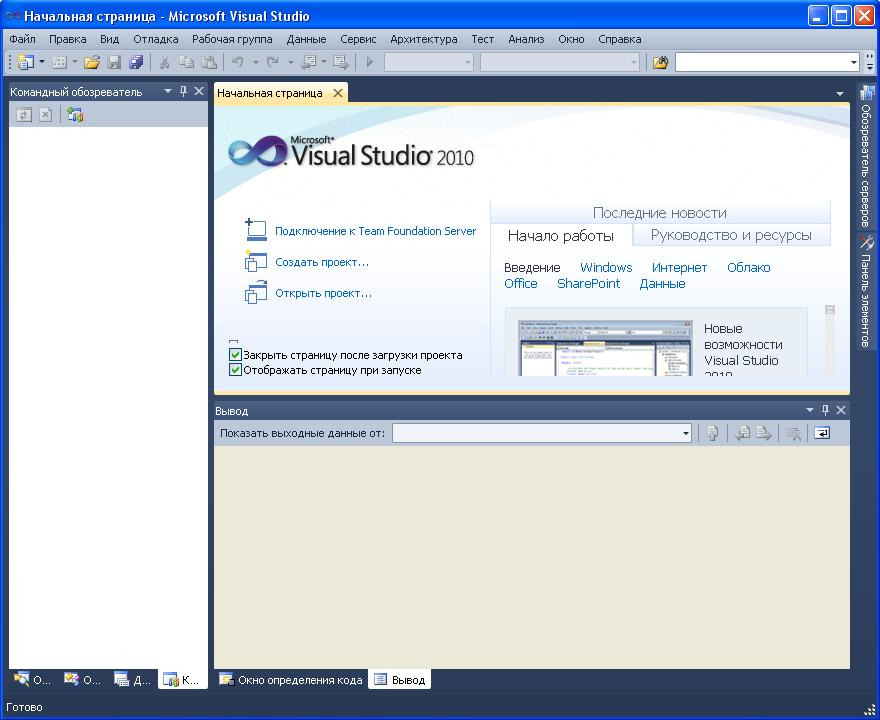Click the Clear All output icon

(793, 433)
